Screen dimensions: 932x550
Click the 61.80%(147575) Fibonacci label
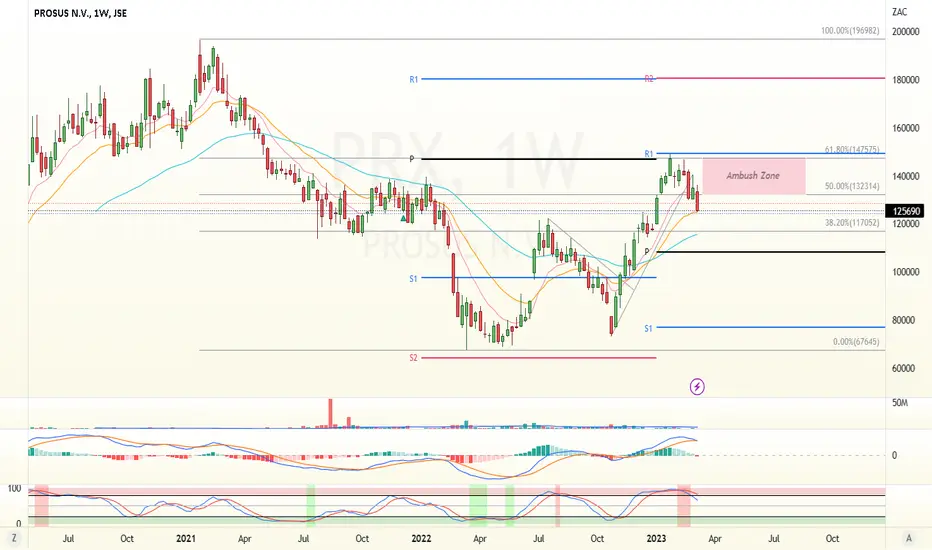coord(852,150)
